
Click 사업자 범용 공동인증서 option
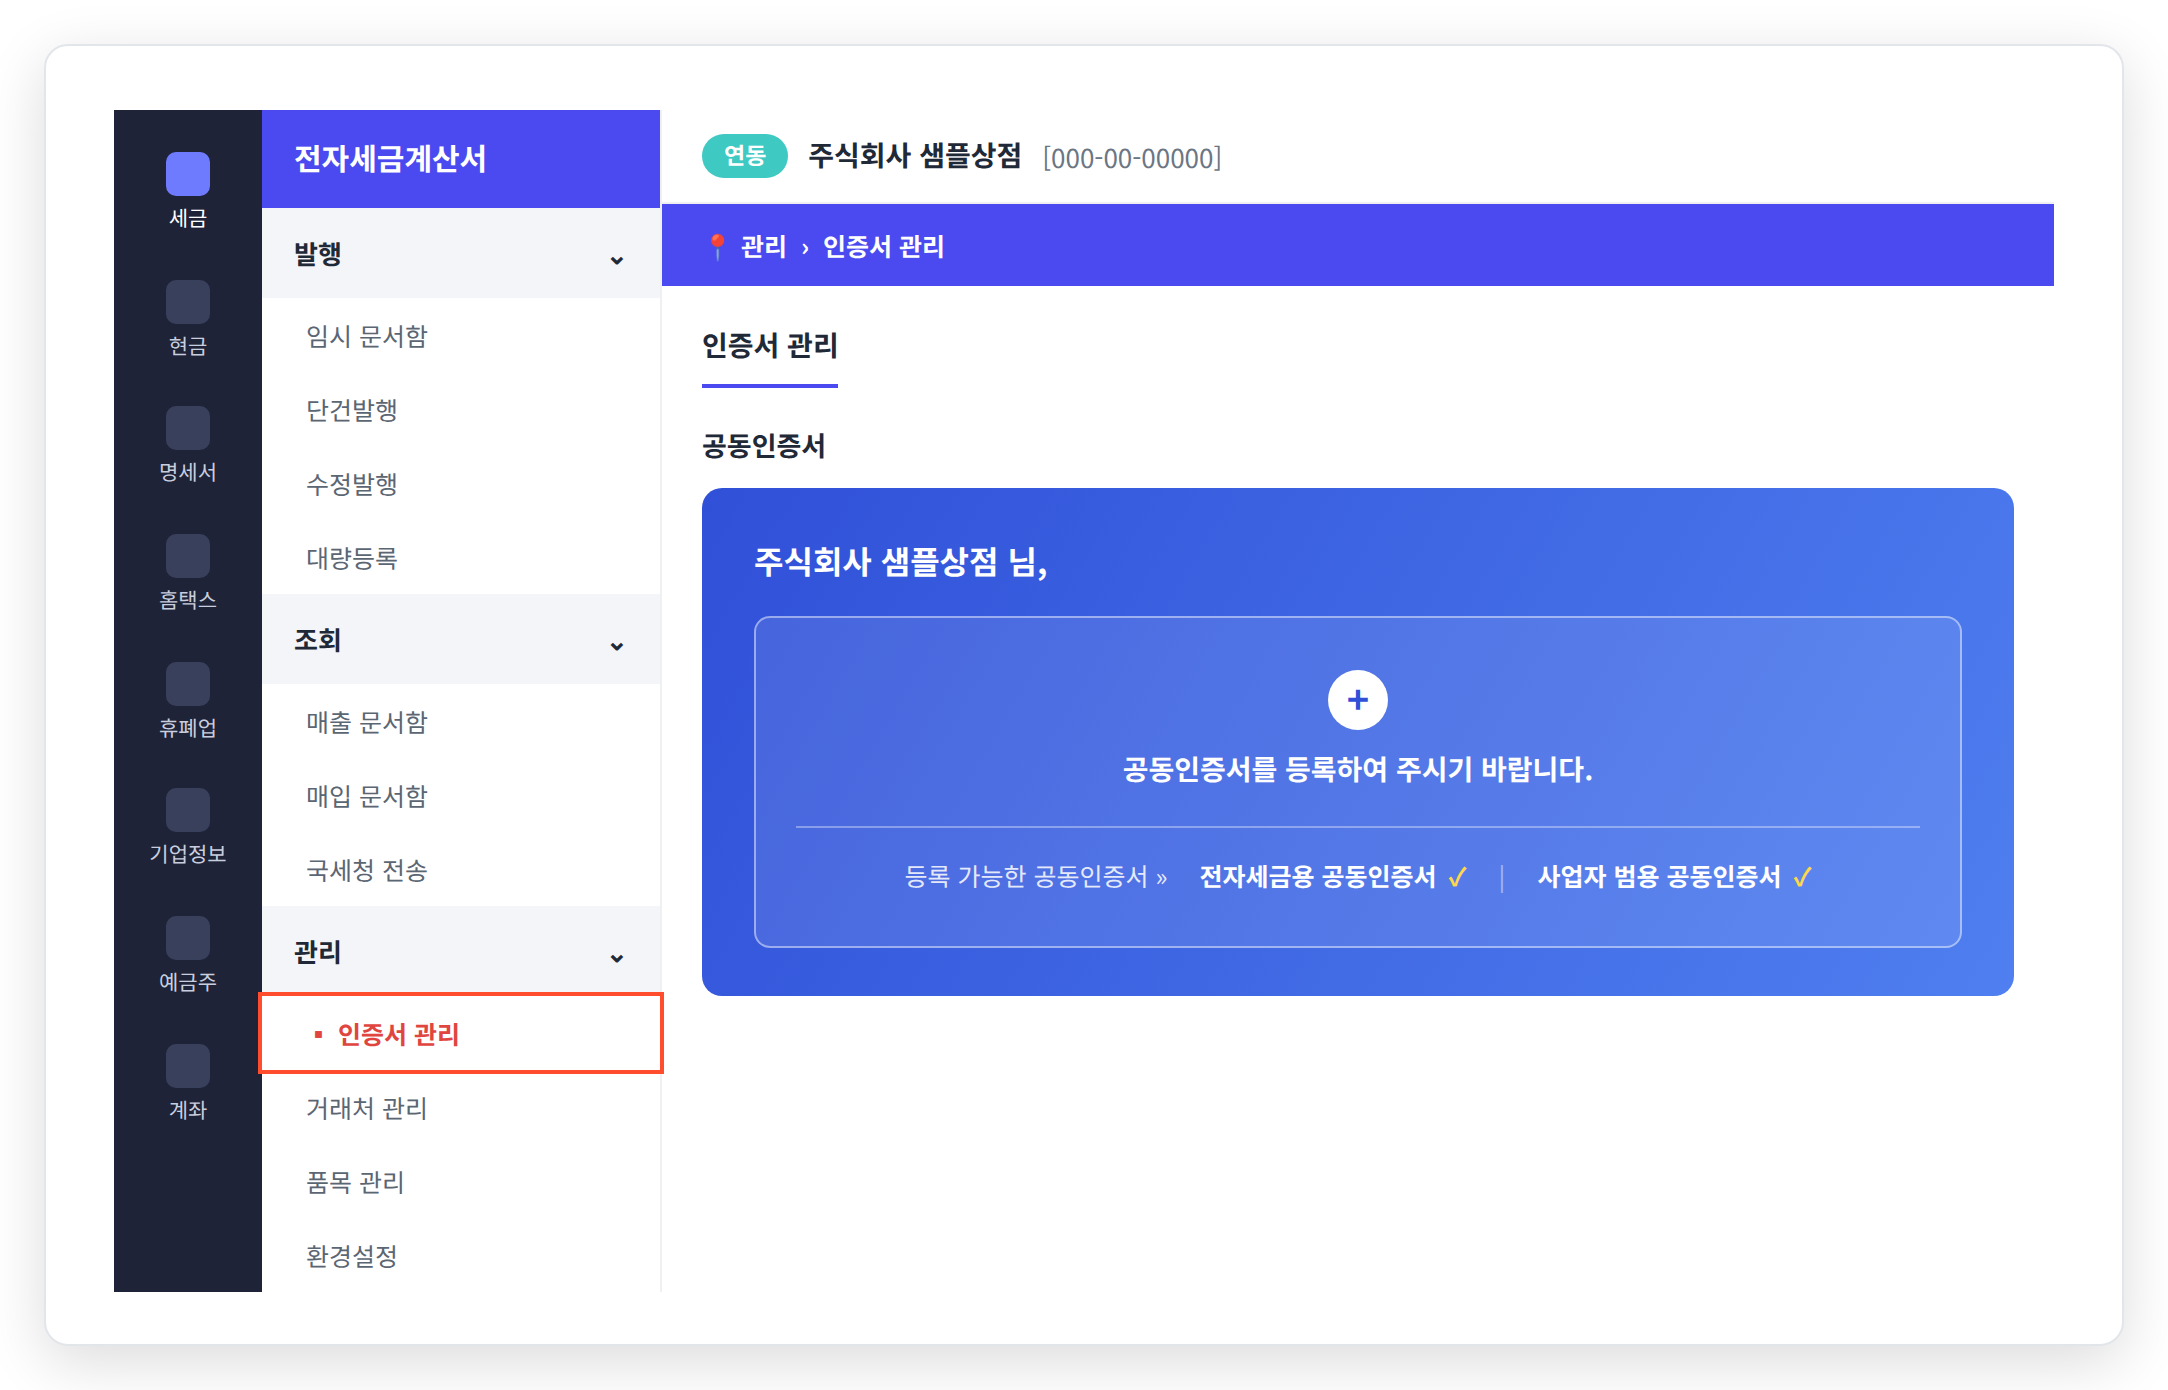(1675, 877)
